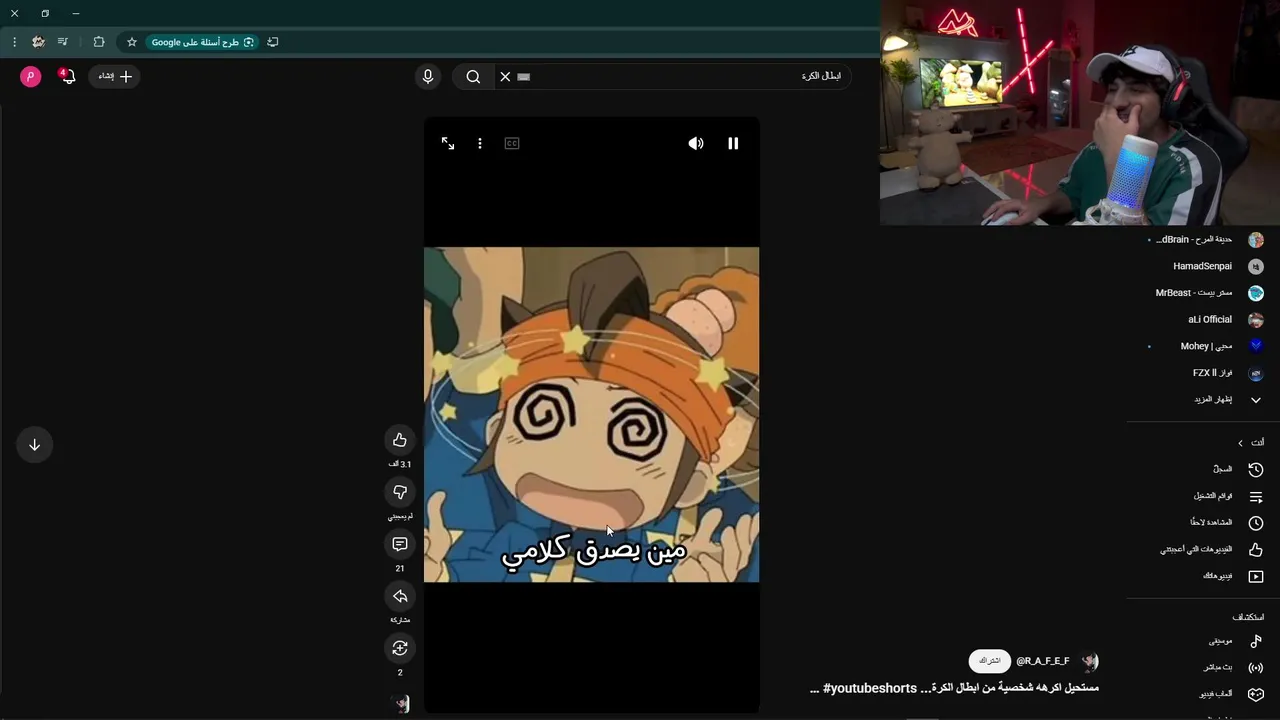Click the Playlists list icon

click(x=1256, y=496)
